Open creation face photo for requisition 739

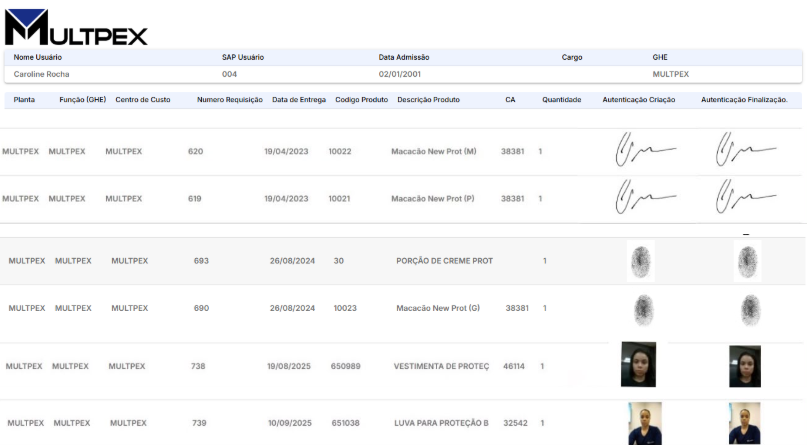[x=645, y=423]
